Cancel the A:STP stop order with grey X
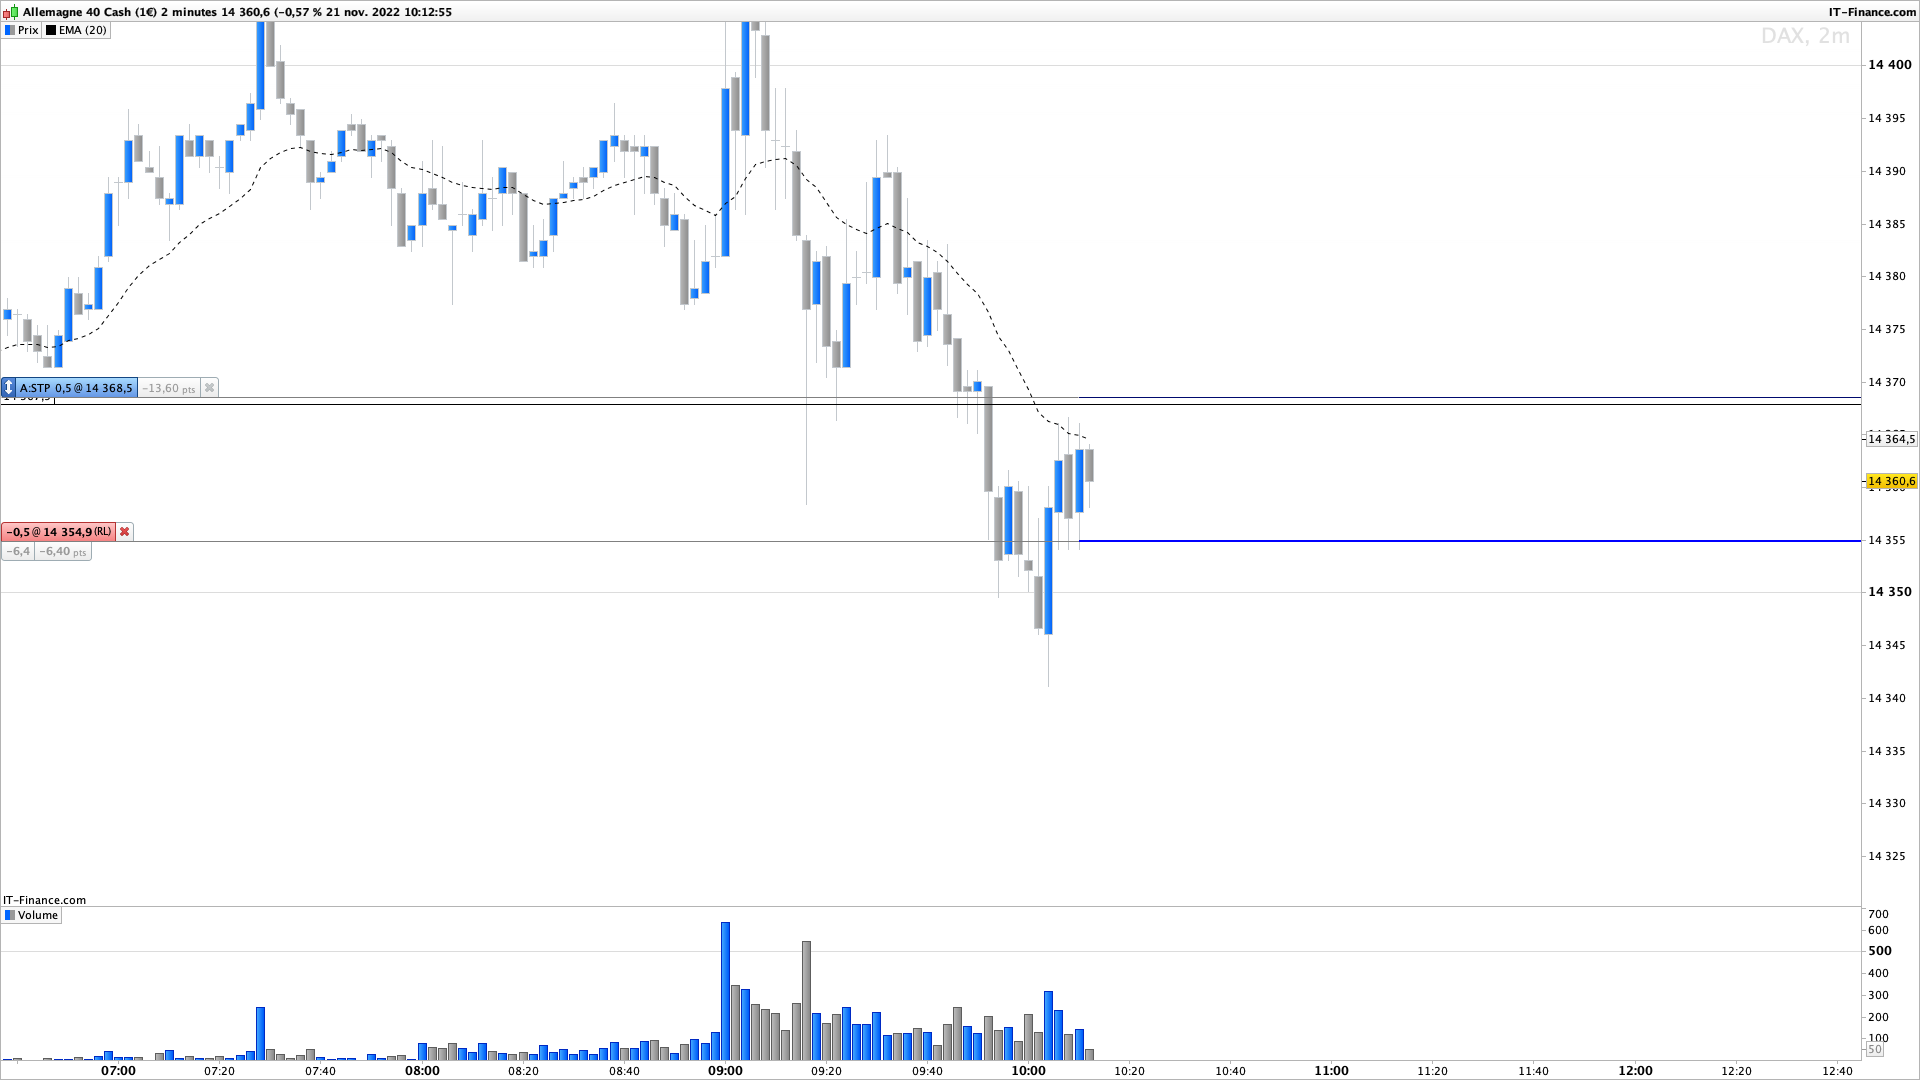Screen dimensions: 1920x1080 click(209, 388)
